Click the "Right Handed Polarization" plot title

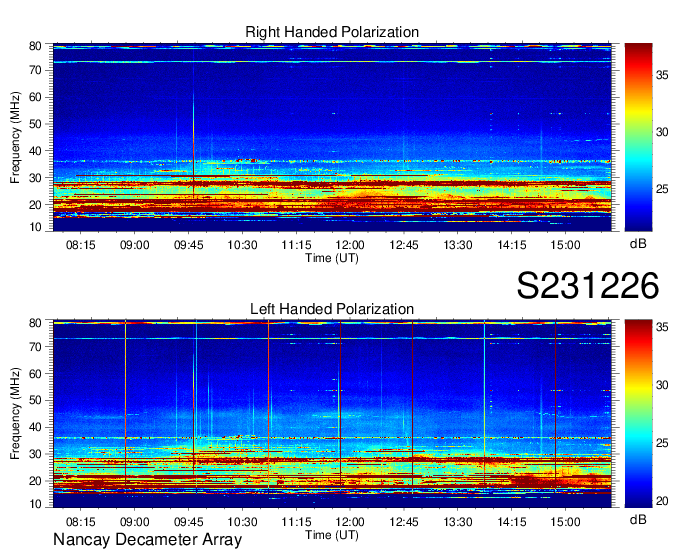[x=332, y=32]
